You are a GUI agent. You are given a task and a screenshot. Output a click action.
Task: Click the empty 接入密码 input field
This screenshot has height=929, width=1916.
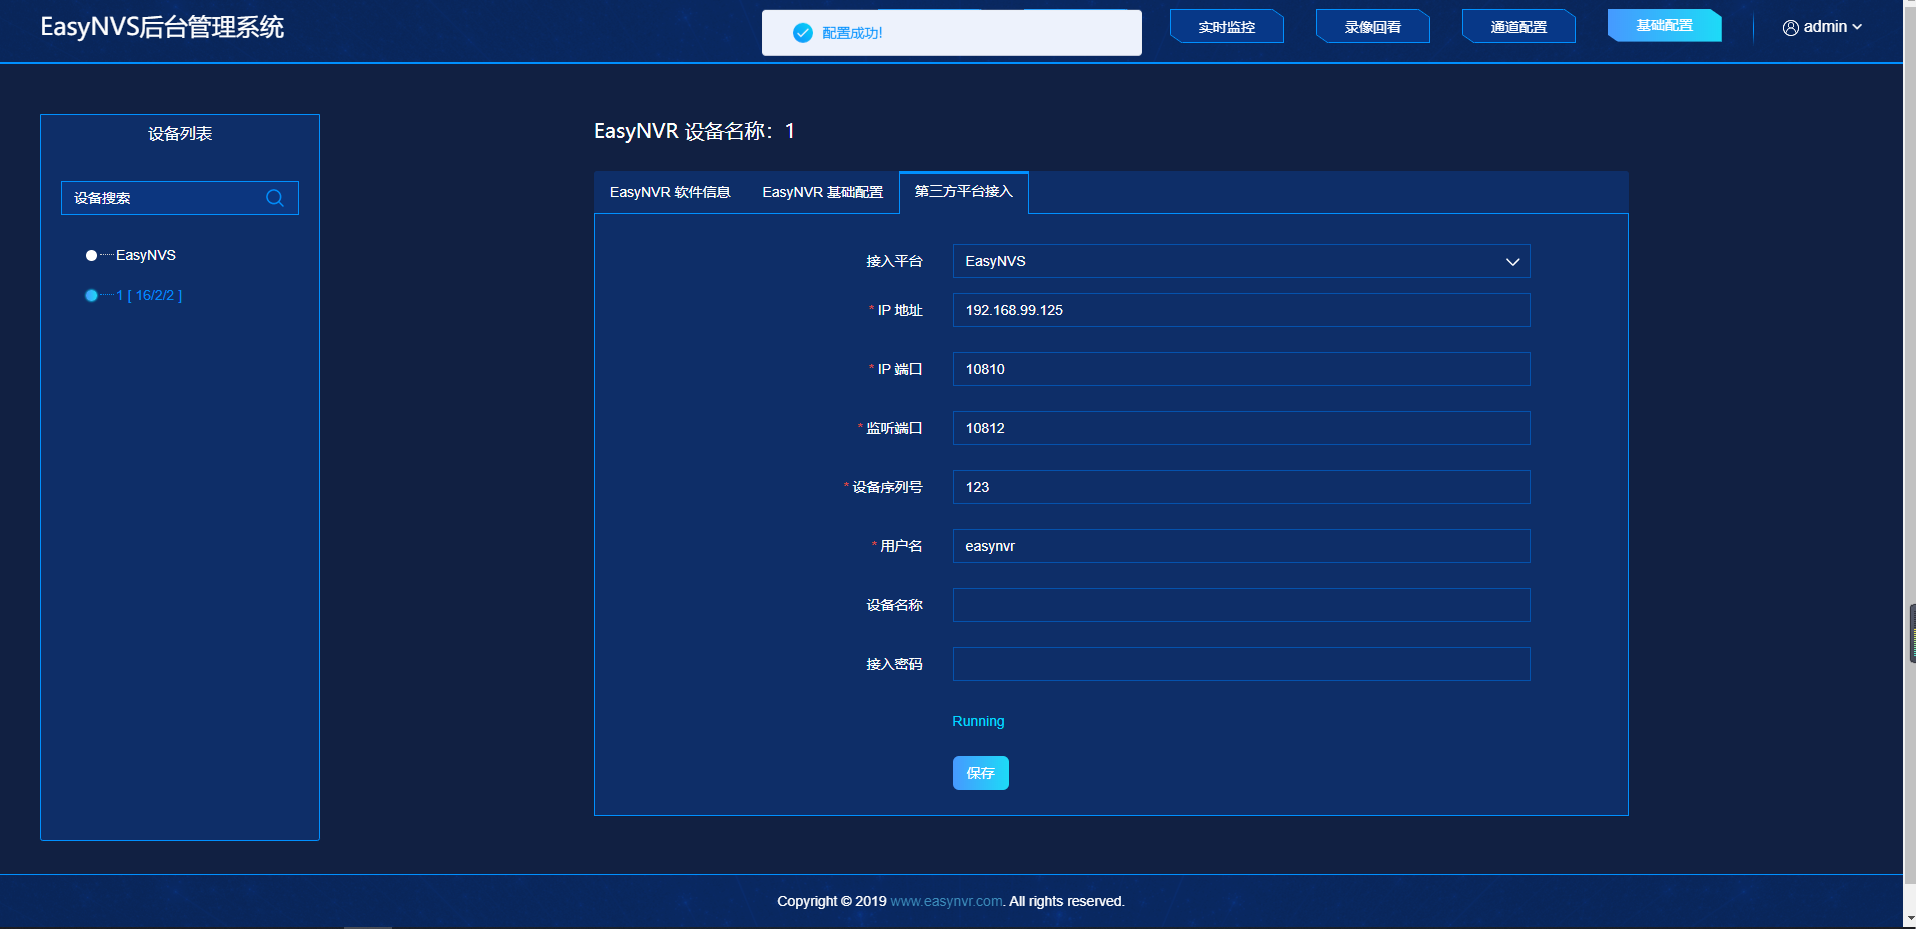point(1241,664)
